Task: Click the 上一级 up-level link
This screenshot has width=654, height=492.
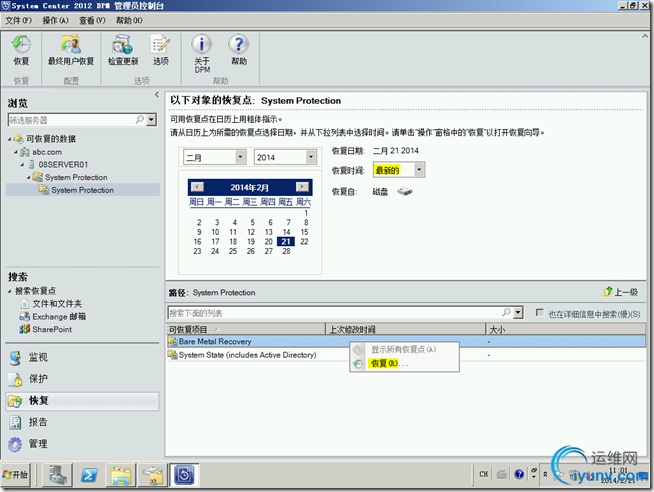Action: point(621,292)
